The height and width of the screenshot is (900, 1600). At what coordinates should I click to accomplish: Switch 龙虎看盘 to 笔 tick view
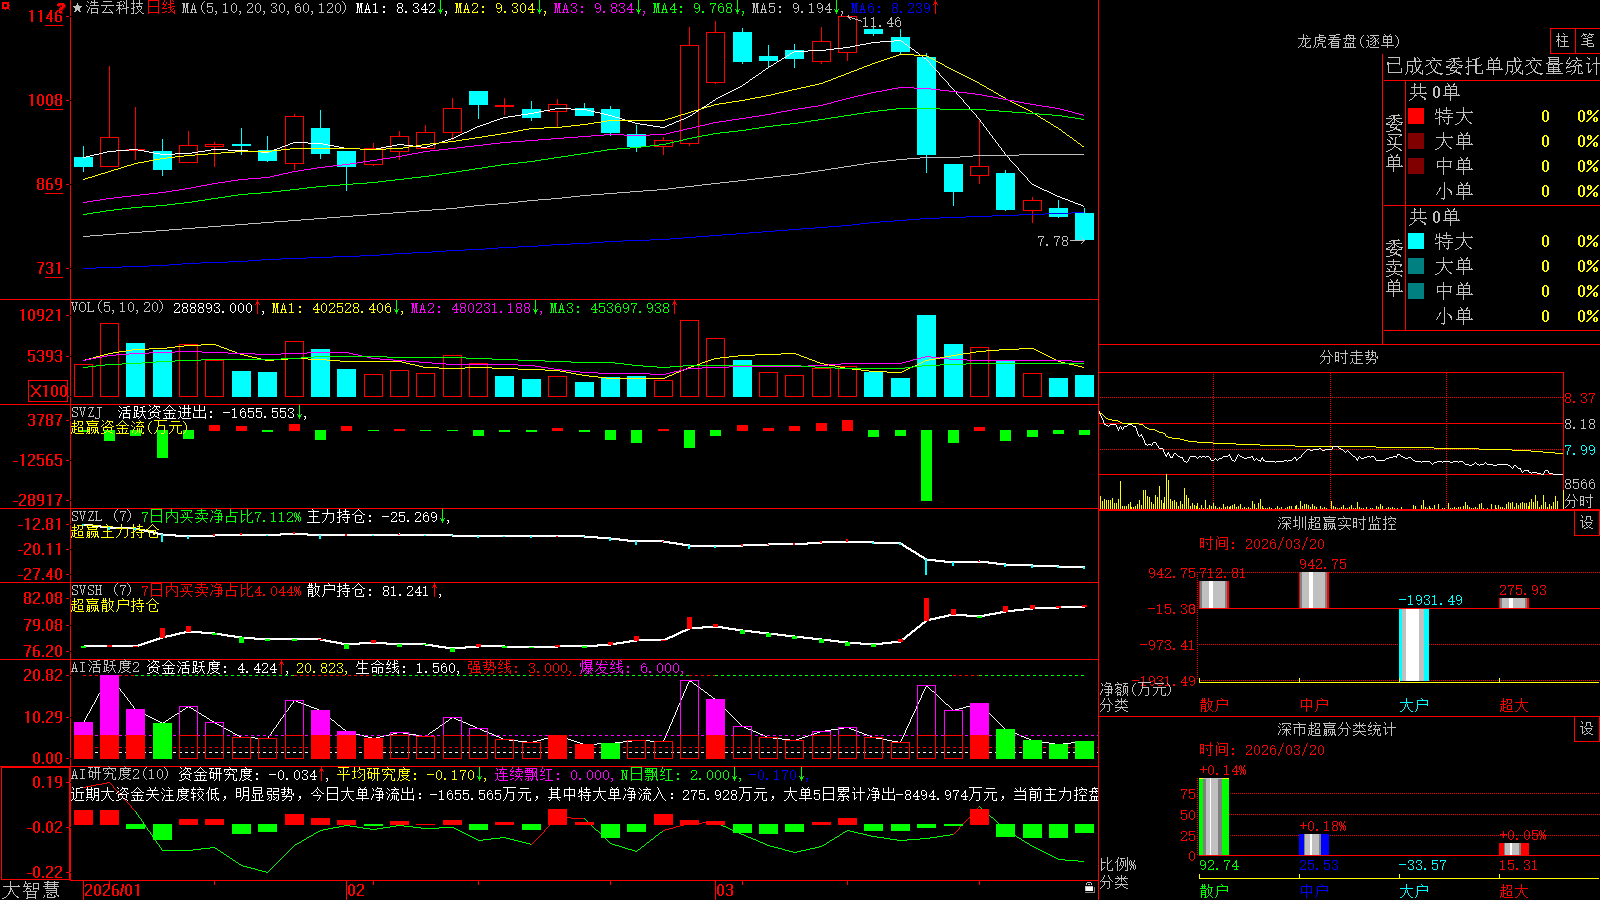pos(1587,40)
